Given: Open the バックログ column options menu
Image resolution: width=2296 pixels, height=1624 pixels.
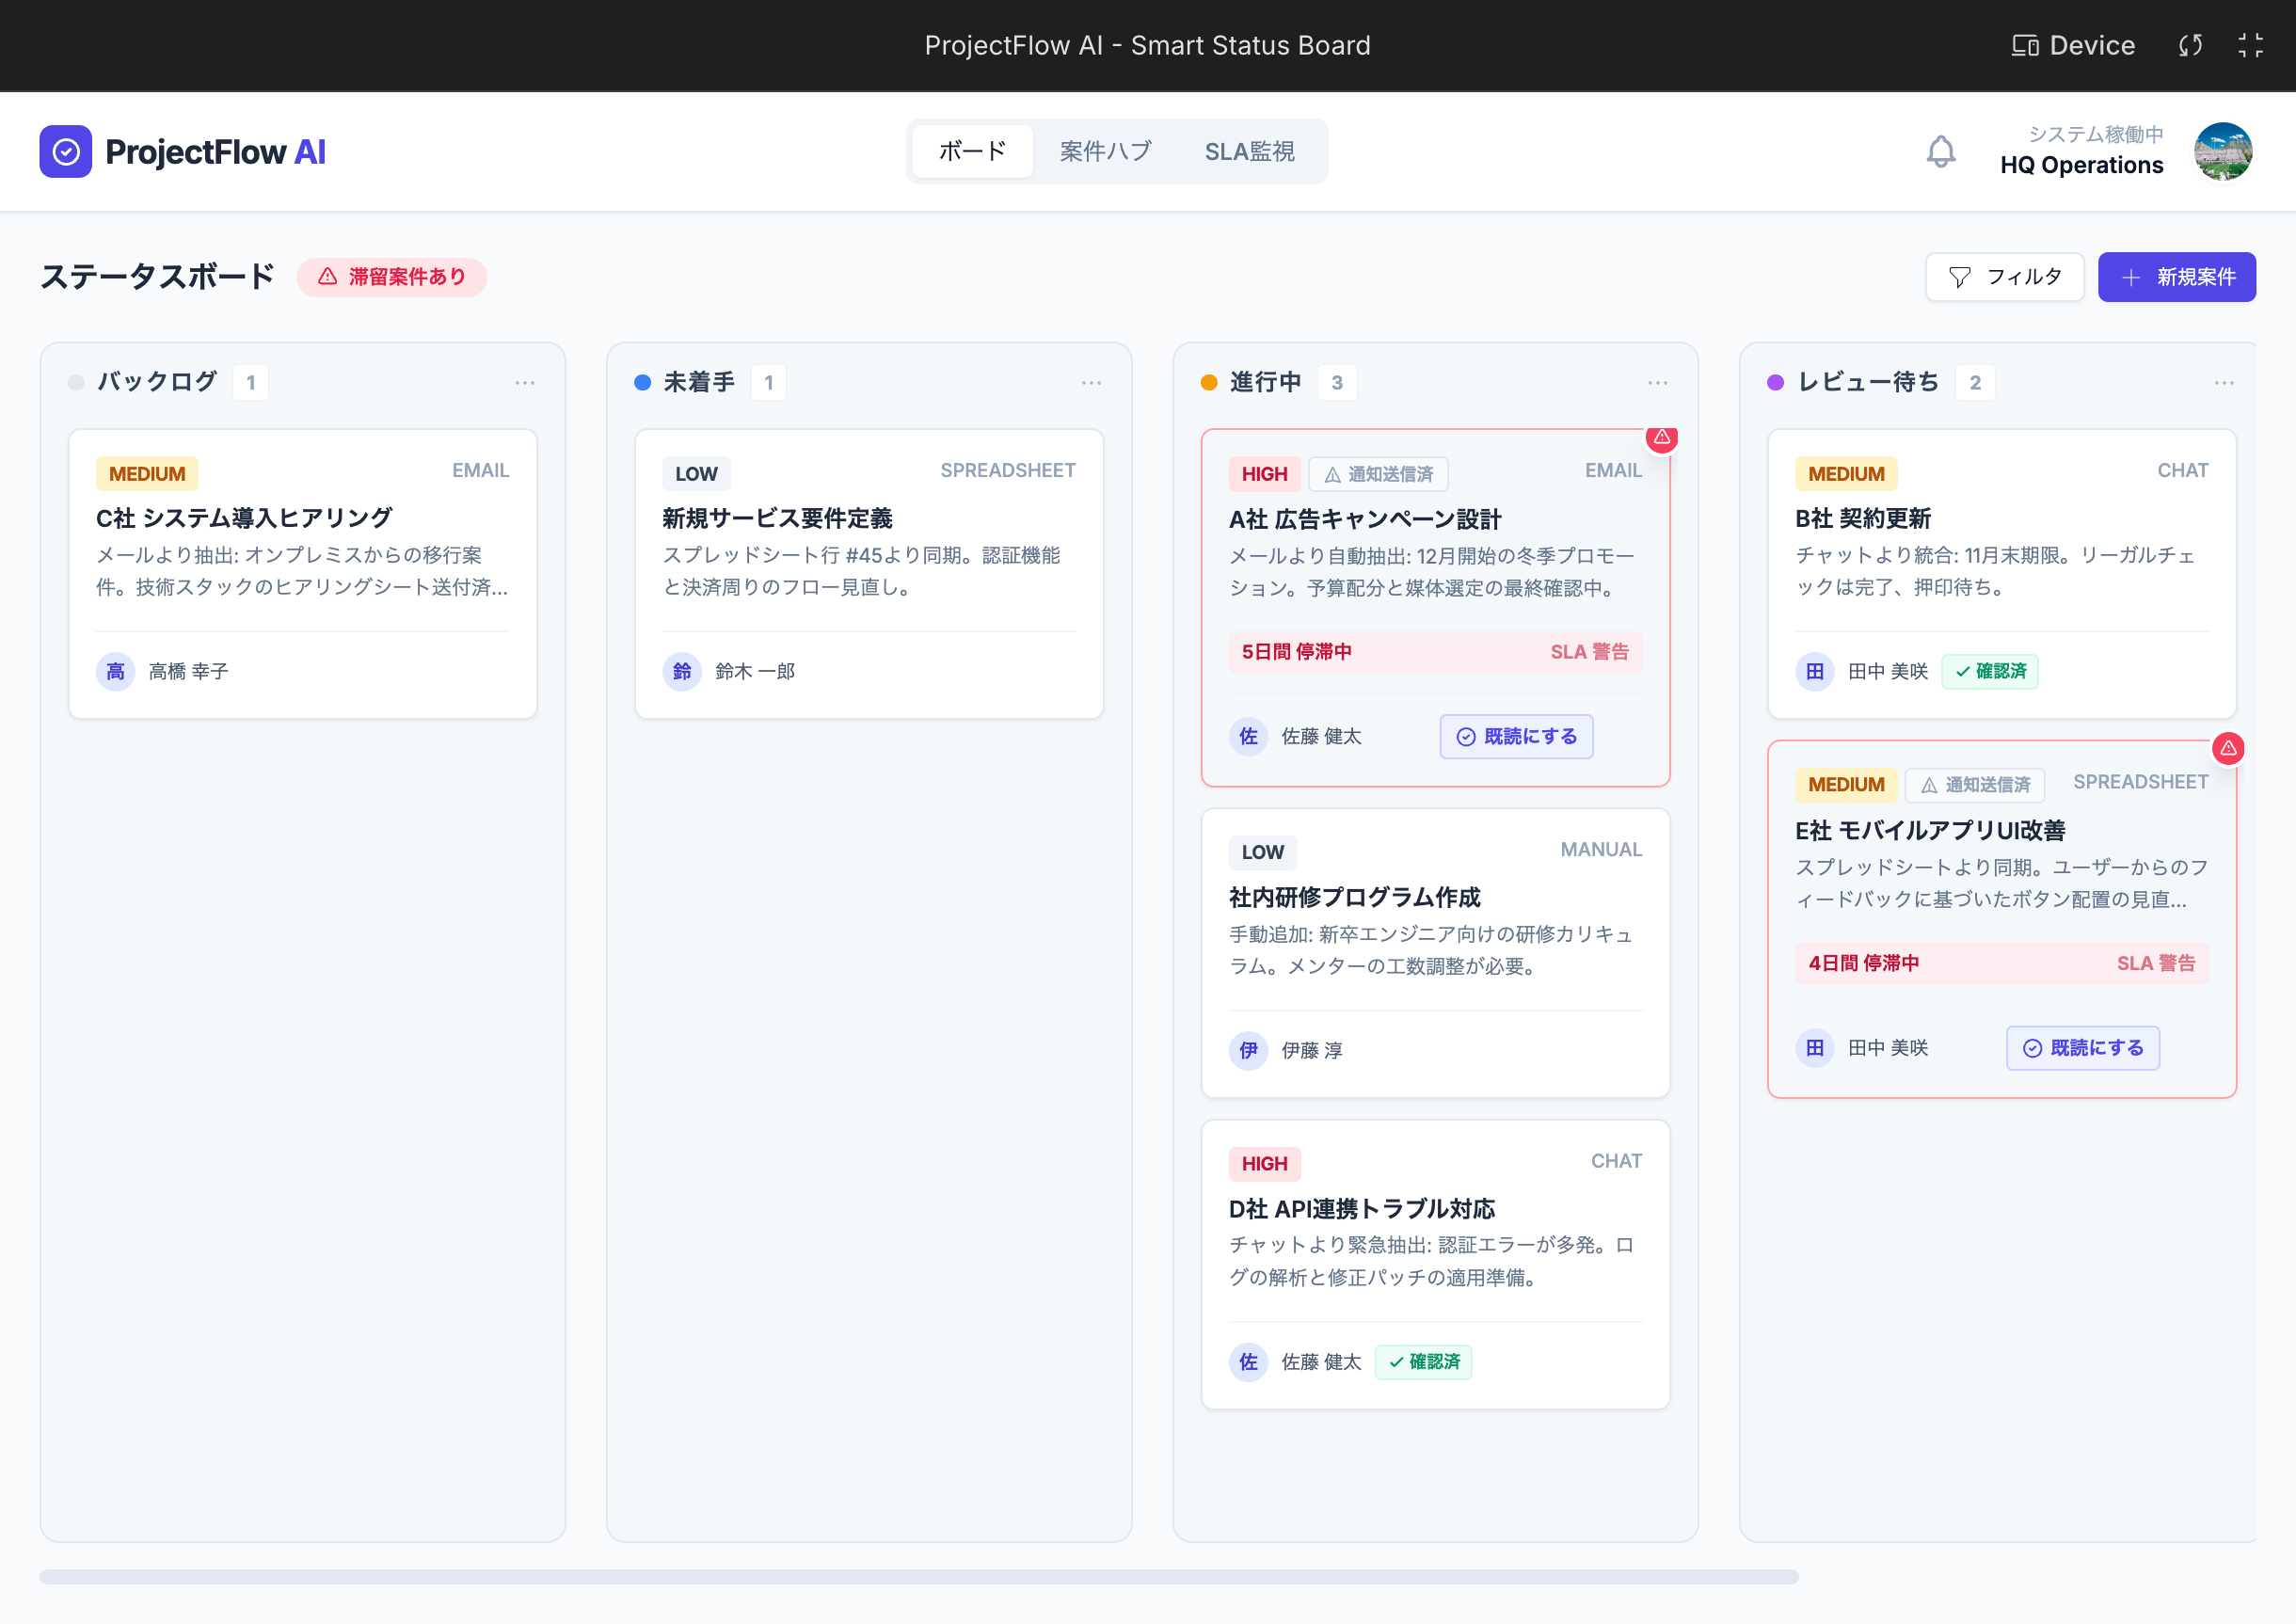Looking at the screenshot, I should coord(525,383).
